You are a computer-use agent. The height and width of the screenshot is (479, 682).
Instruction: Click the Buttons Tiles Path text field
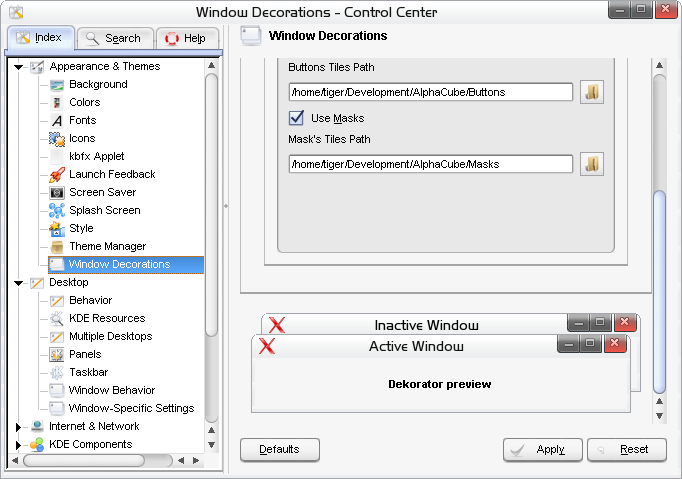click(431, 92)
